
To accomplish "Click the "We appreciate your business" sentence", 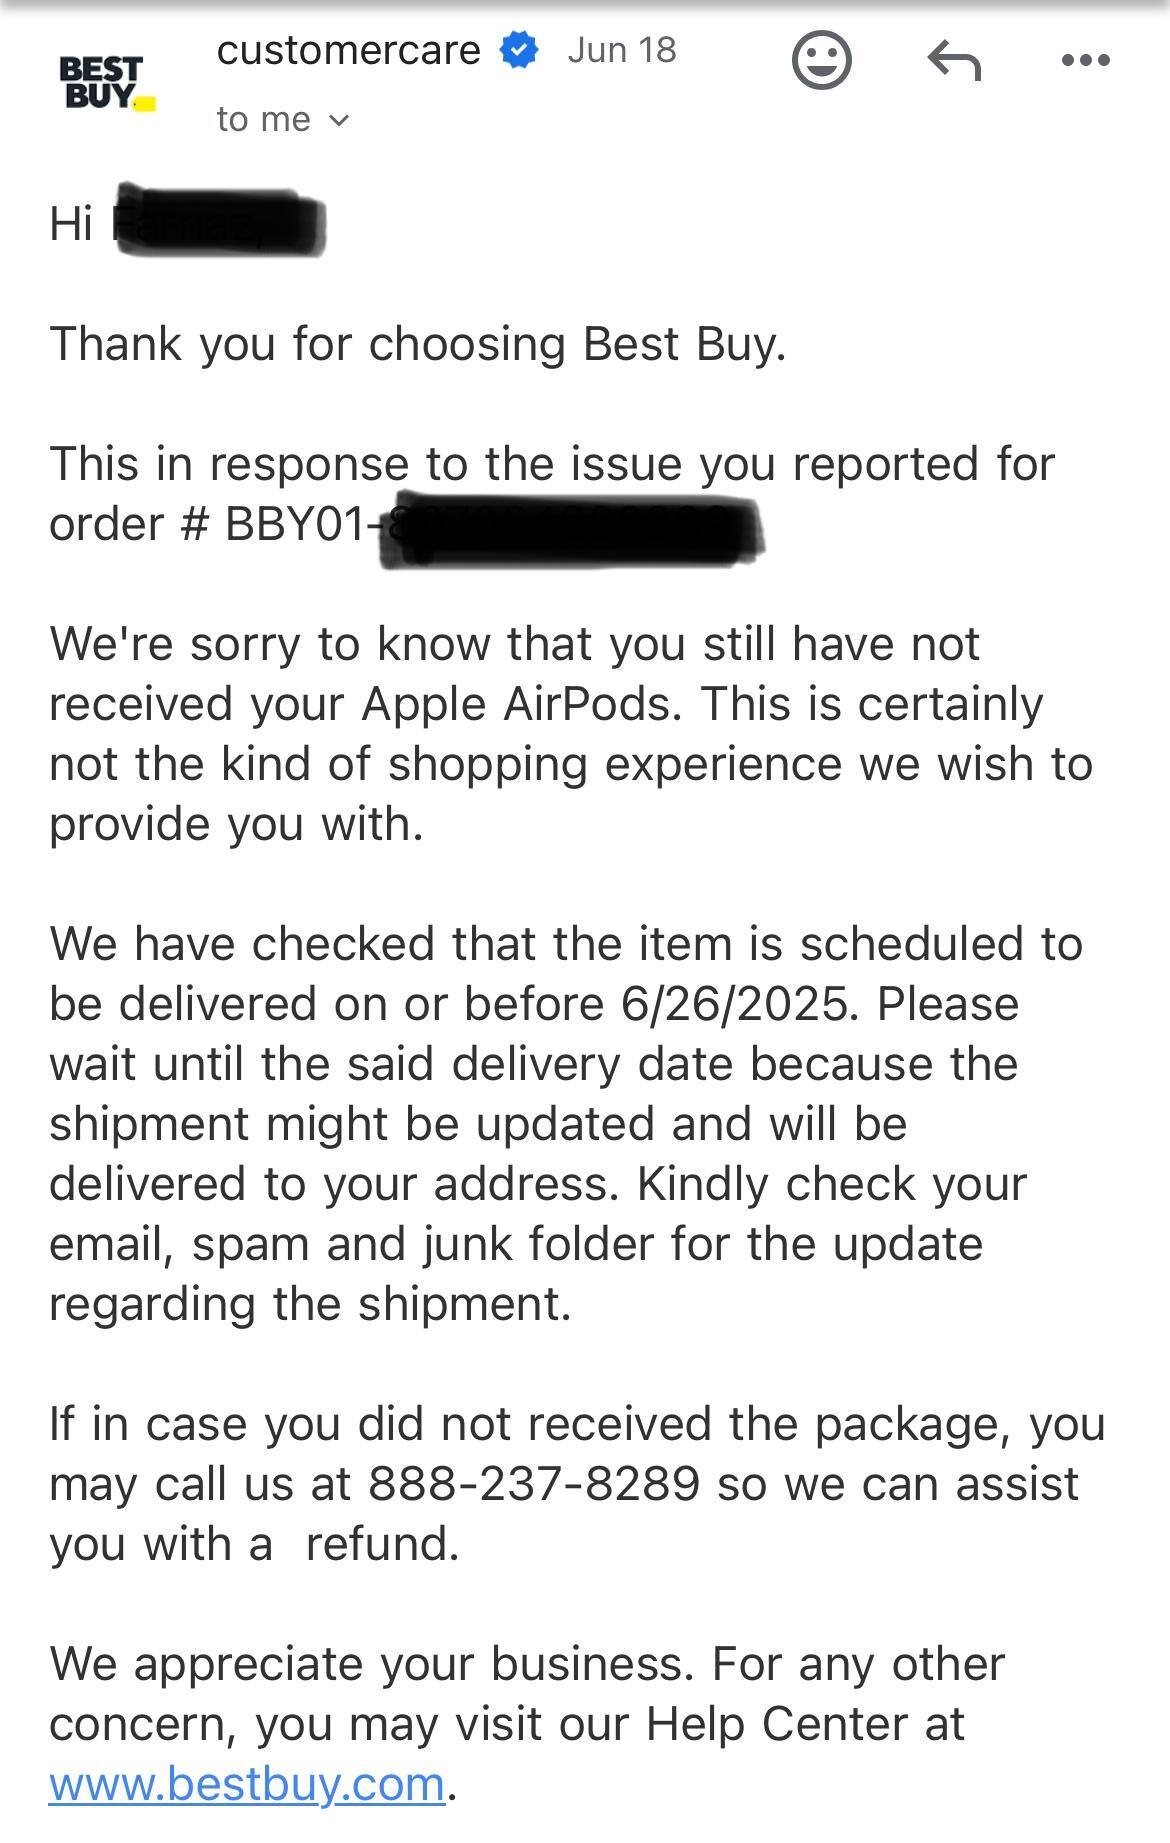I will (x=371, y=1664).
